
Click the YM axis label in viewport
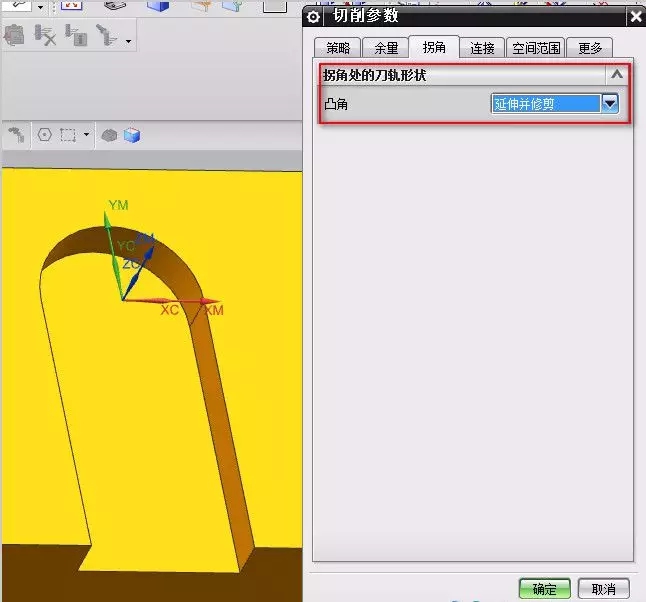pyautogui.click(x=119, y=205)
